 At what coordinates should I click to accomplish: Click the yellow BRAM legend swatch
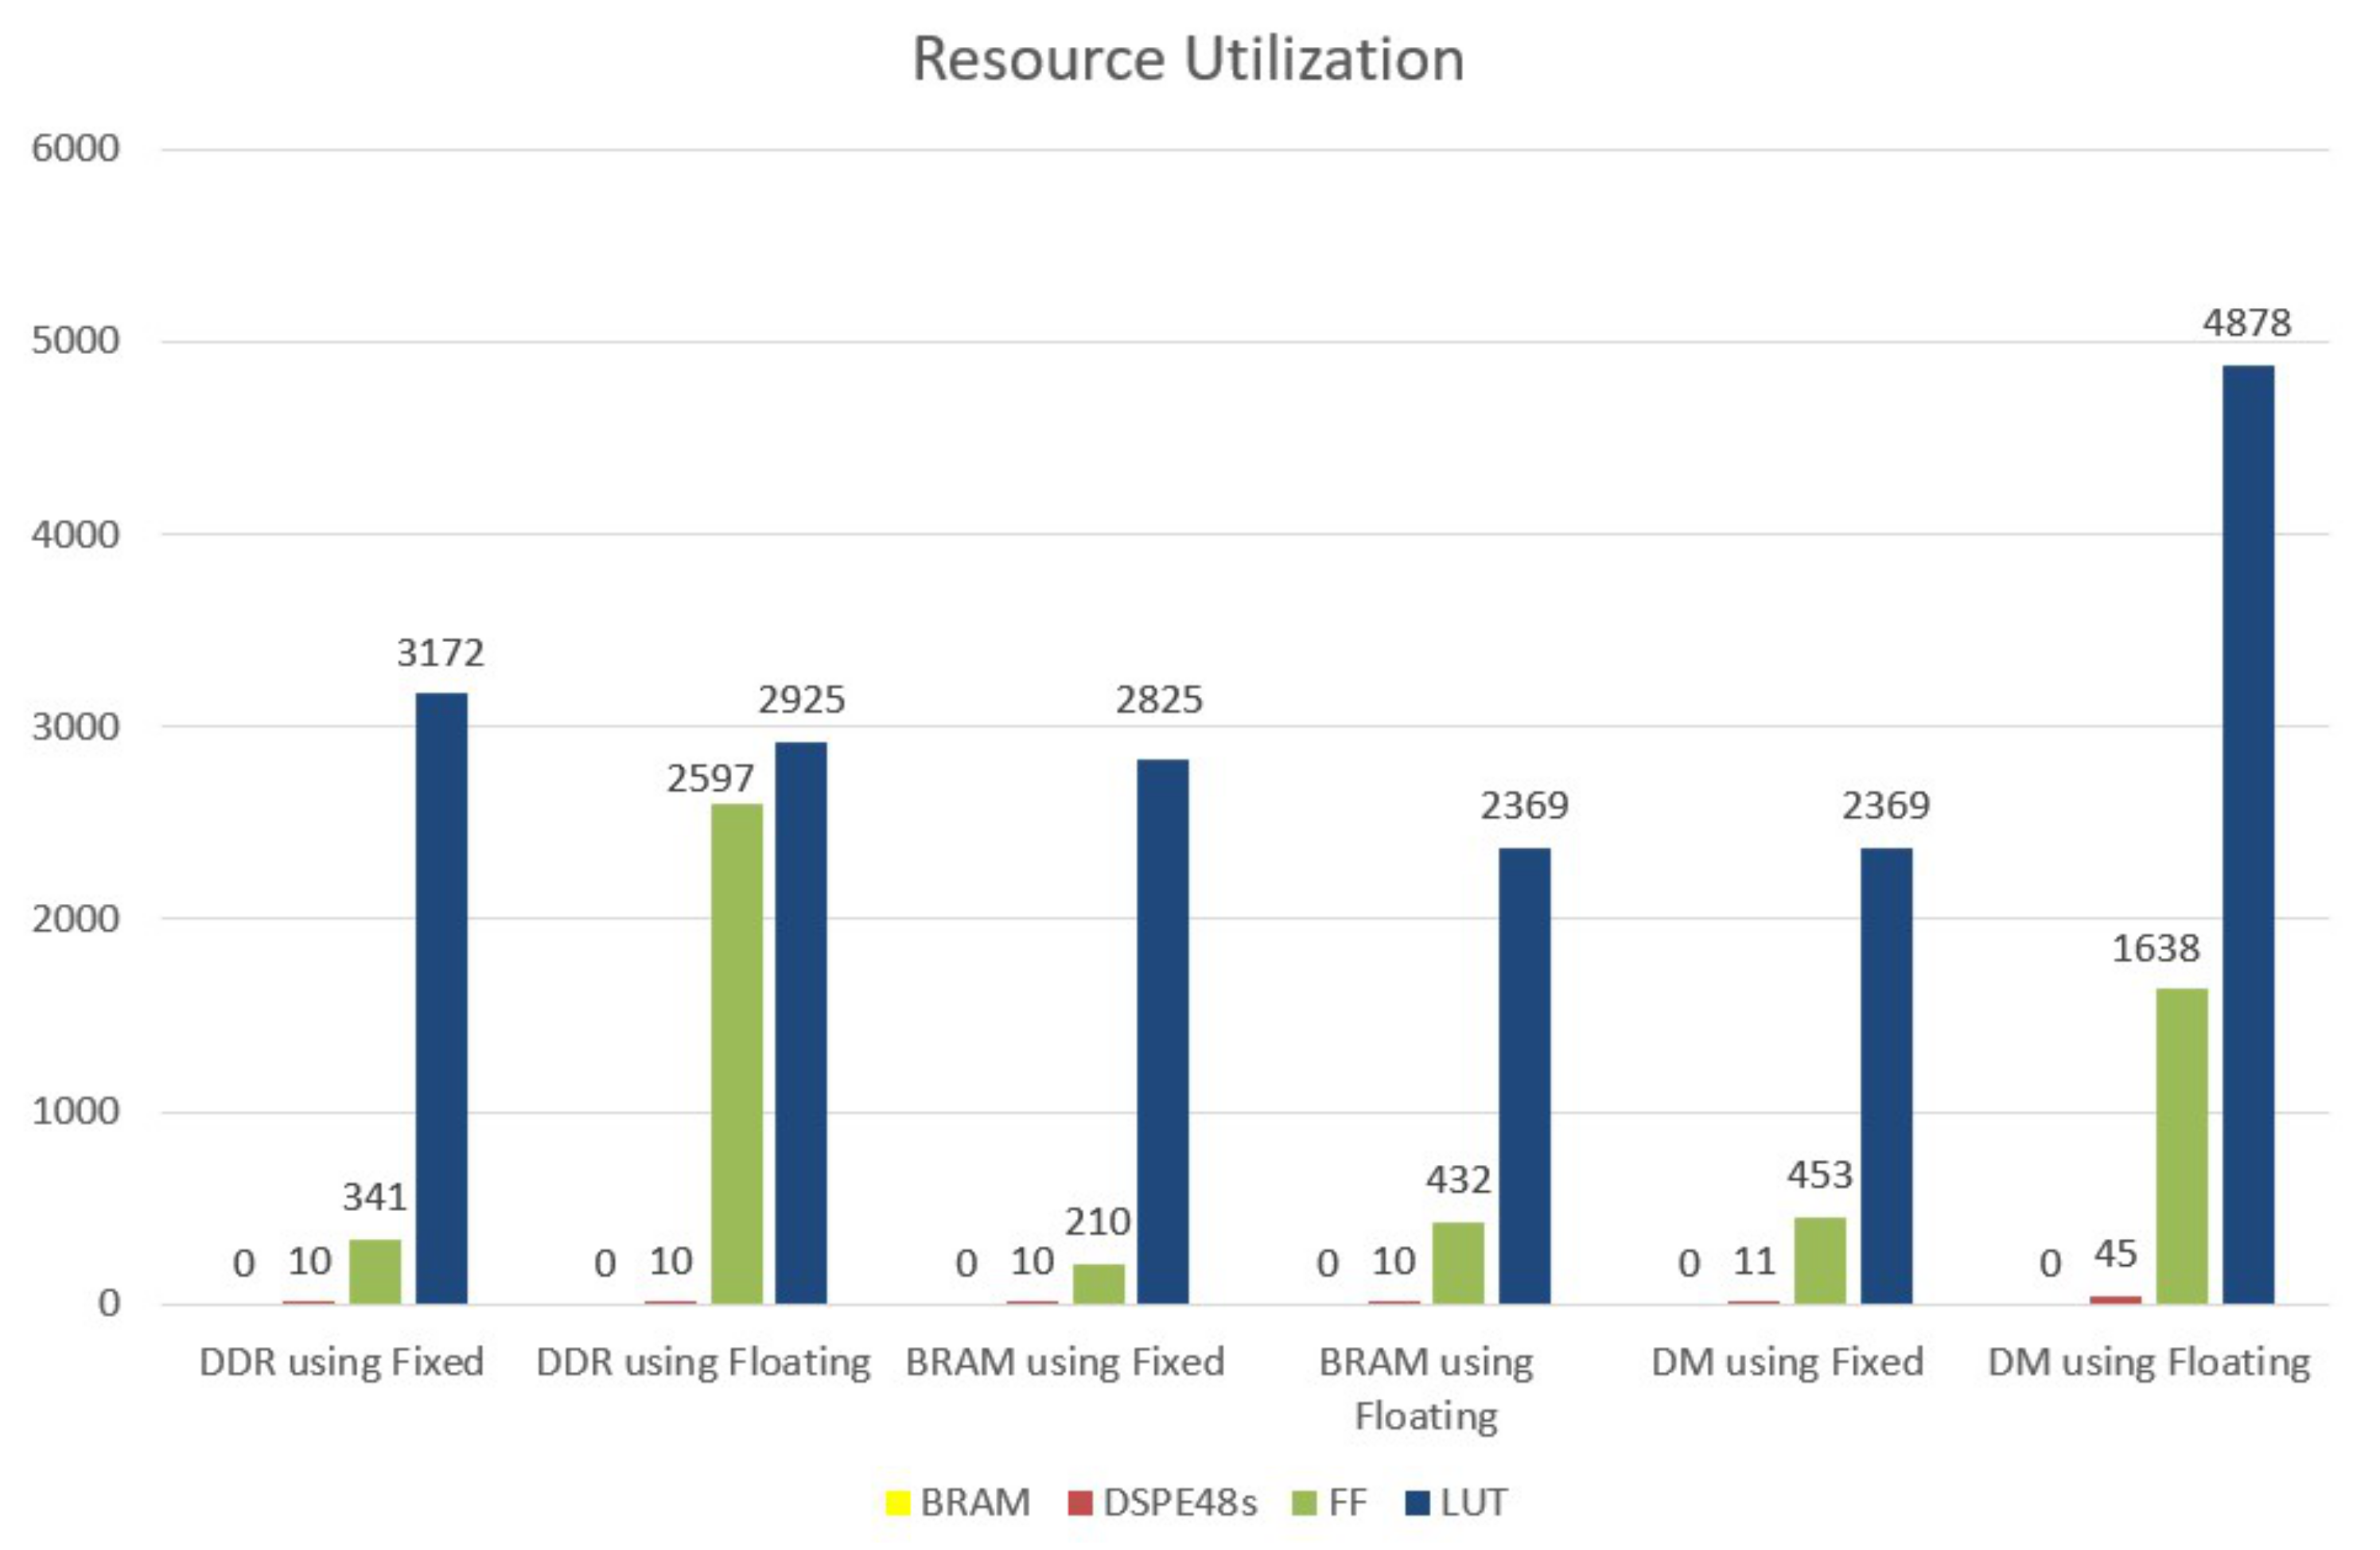coord(897,1503)
